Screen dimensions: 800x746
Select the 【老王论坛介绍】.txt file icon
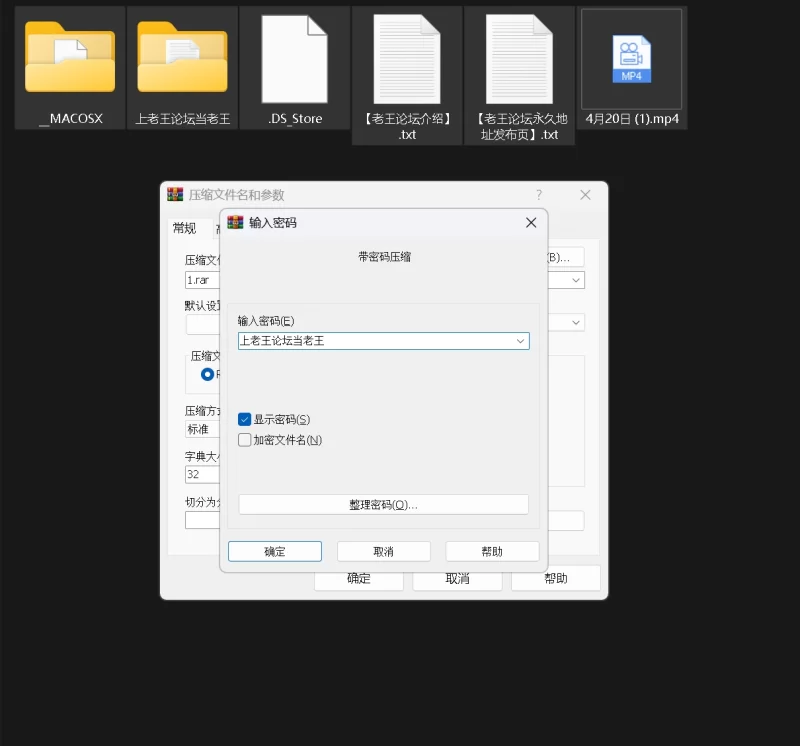point(407,60)
